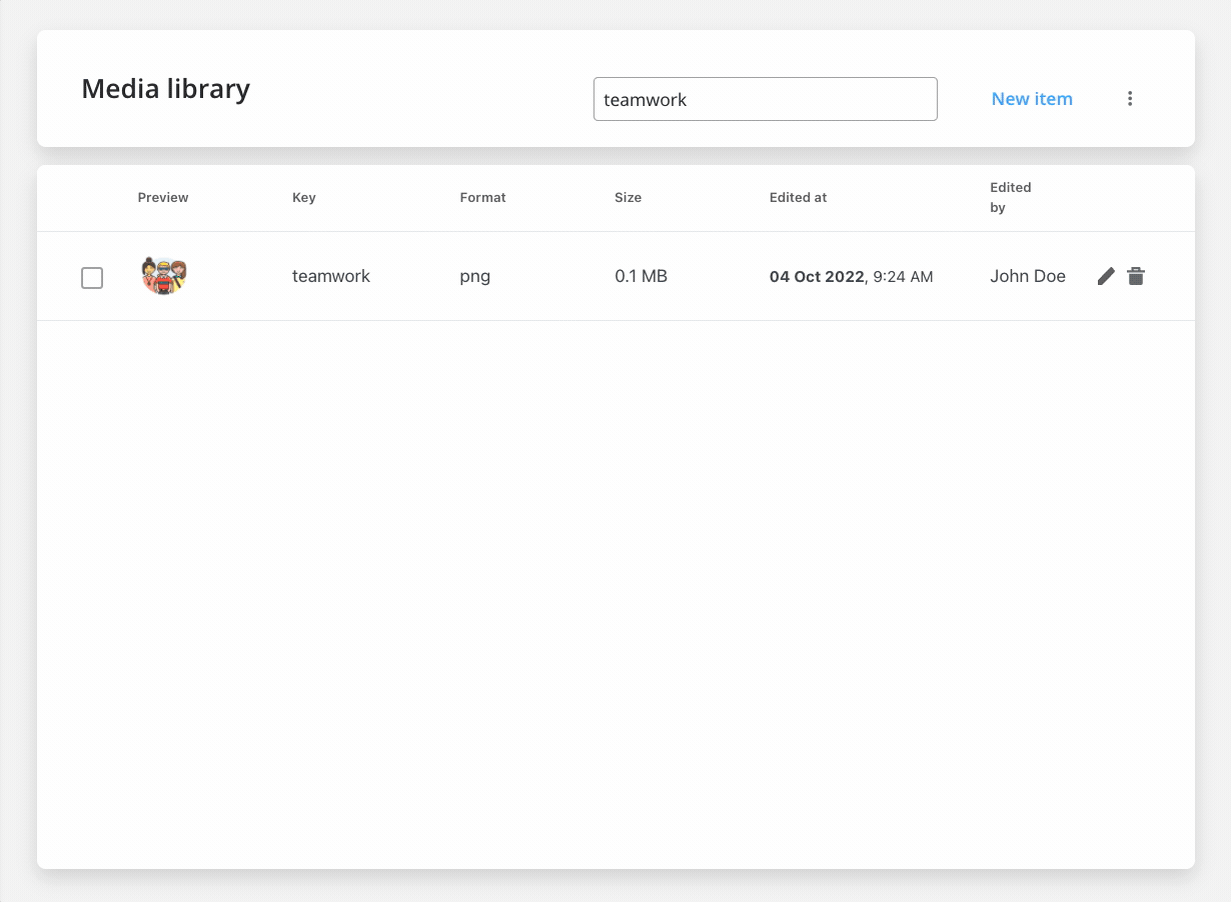Click the Preview column header
Viewport: 1231px width, 902px height.
click(x=163, y=198)
